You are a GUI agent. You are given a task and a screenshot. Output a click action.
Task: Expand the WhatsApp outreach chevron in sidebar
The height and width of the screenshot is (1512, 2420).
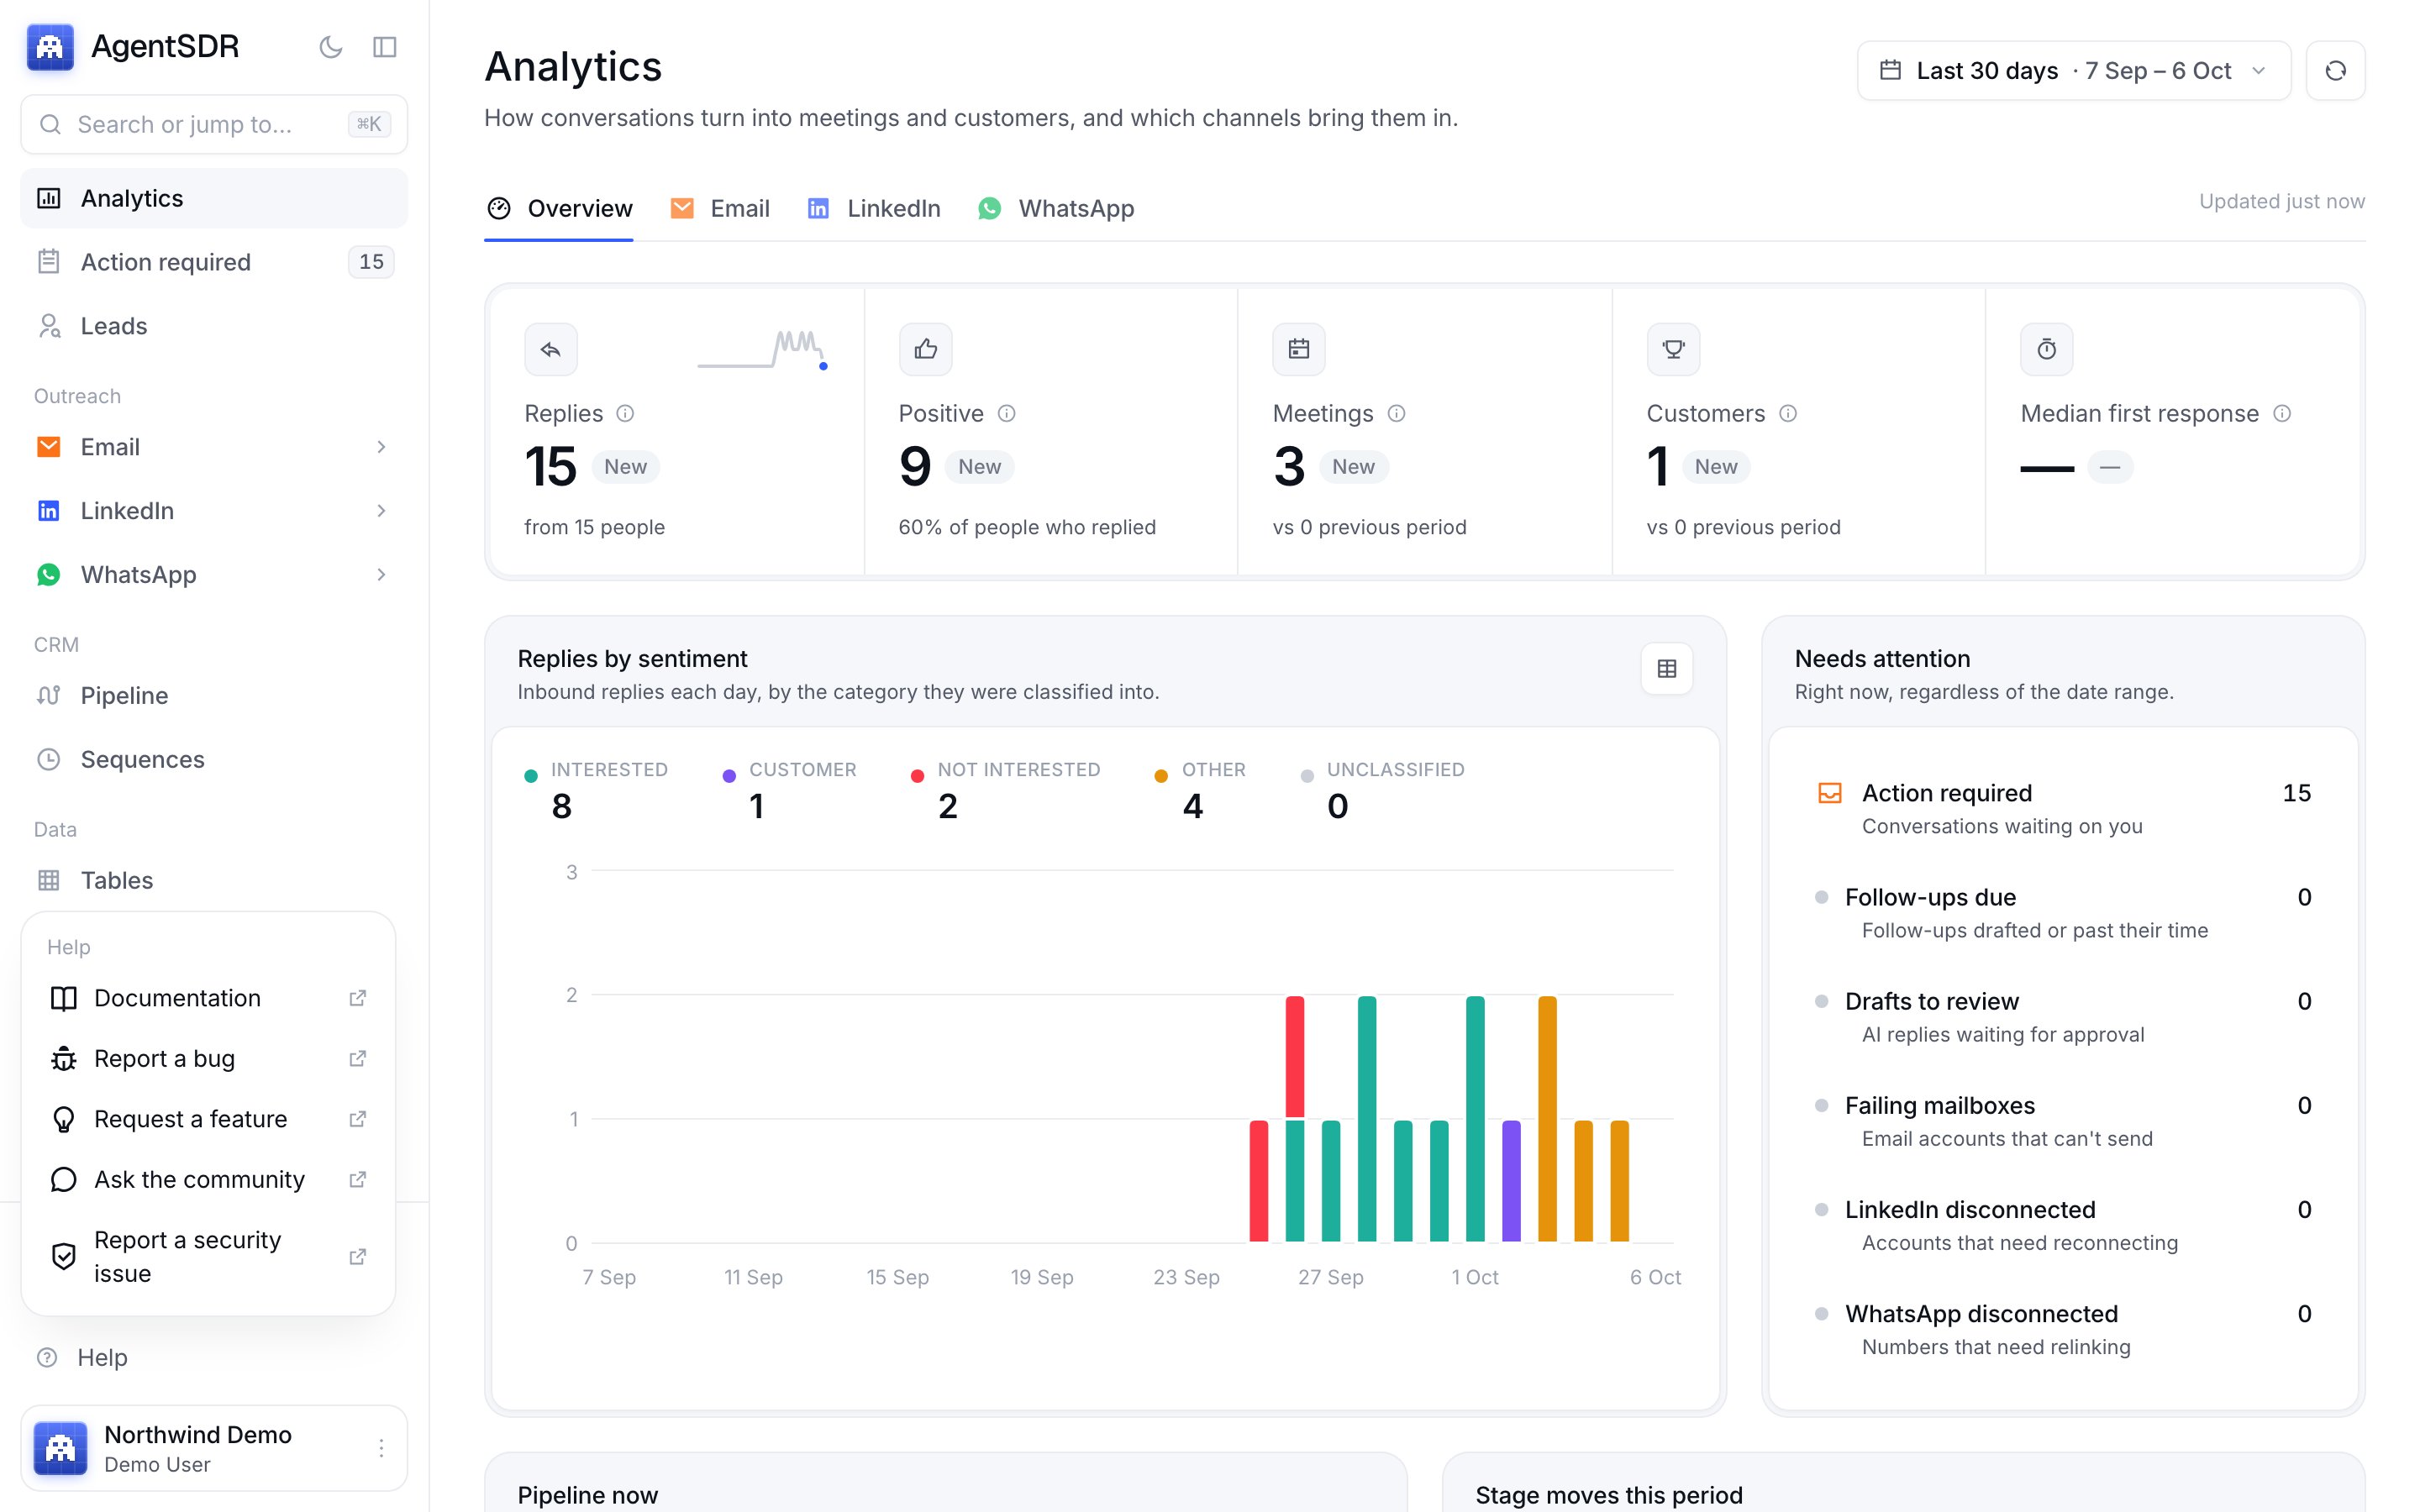(x=381, y=575)
